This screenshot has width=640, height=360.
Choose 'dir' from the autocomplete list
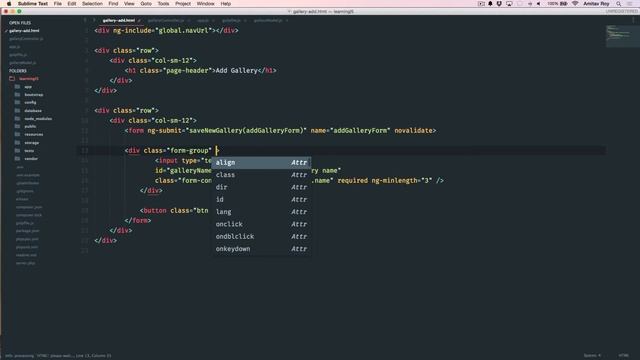261,187
